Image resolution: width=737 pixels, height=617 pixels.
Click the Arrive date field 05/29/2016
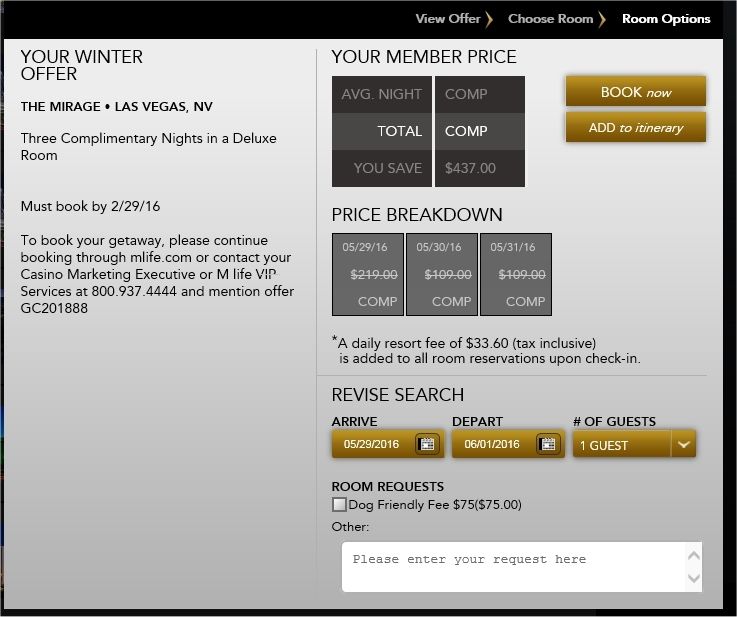[388, 444]
